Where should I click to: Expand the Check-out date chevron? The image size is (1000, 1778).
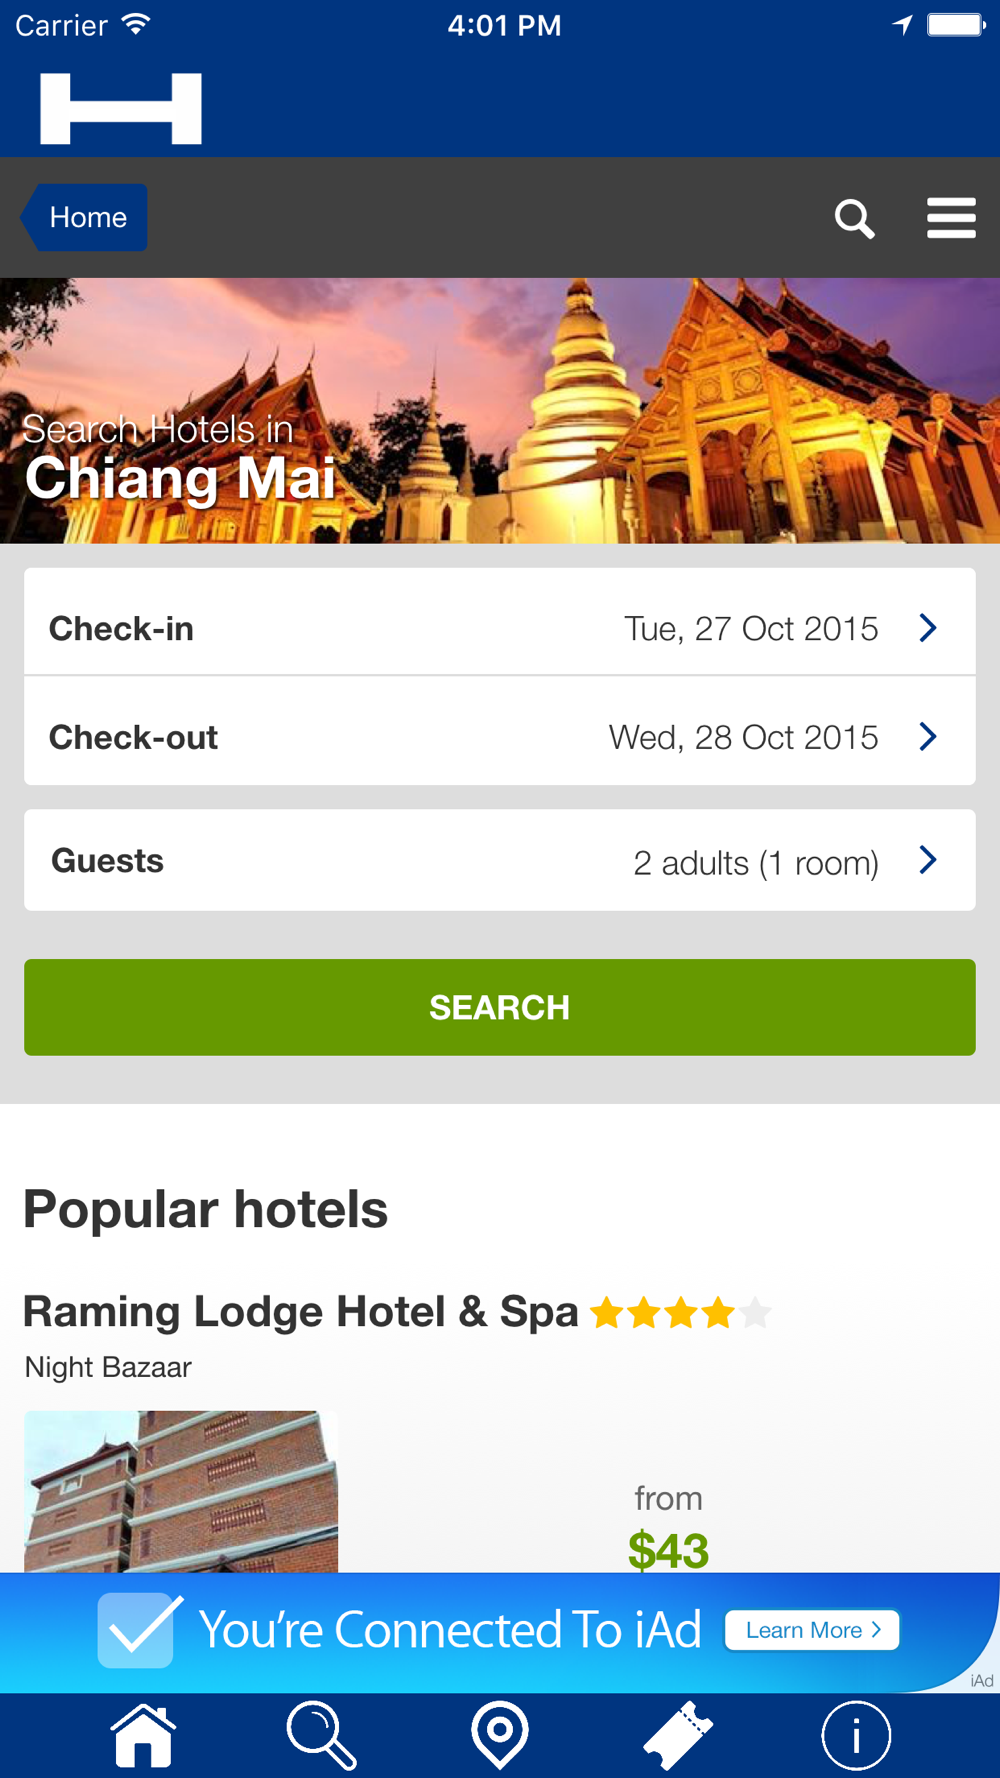[x=928, y=737]
